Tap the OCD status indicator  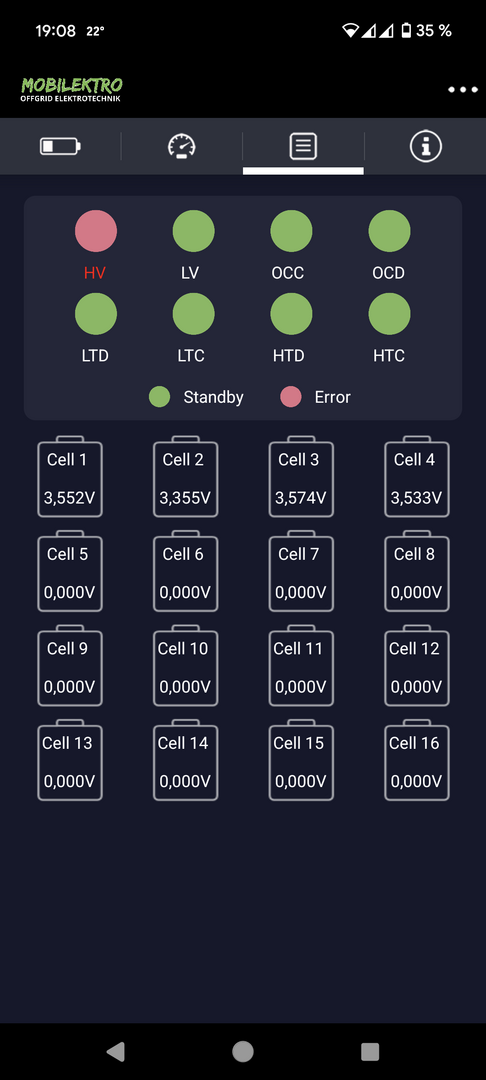pos(390,231)
